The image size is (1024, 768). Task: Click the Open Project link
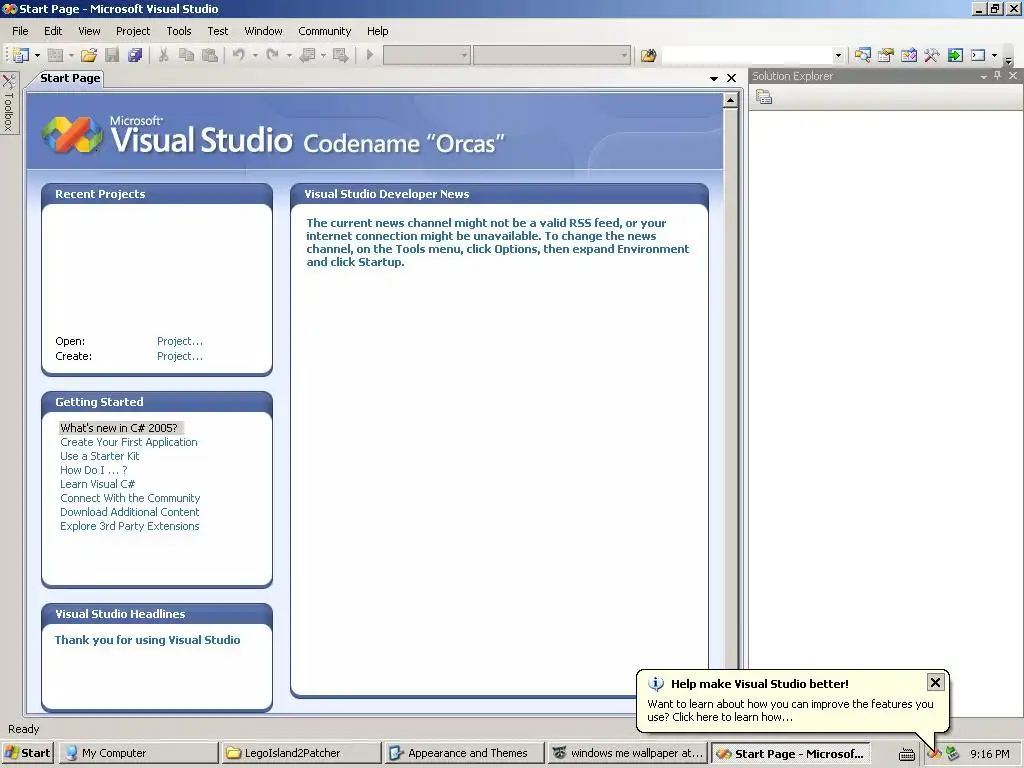[180, 341]
